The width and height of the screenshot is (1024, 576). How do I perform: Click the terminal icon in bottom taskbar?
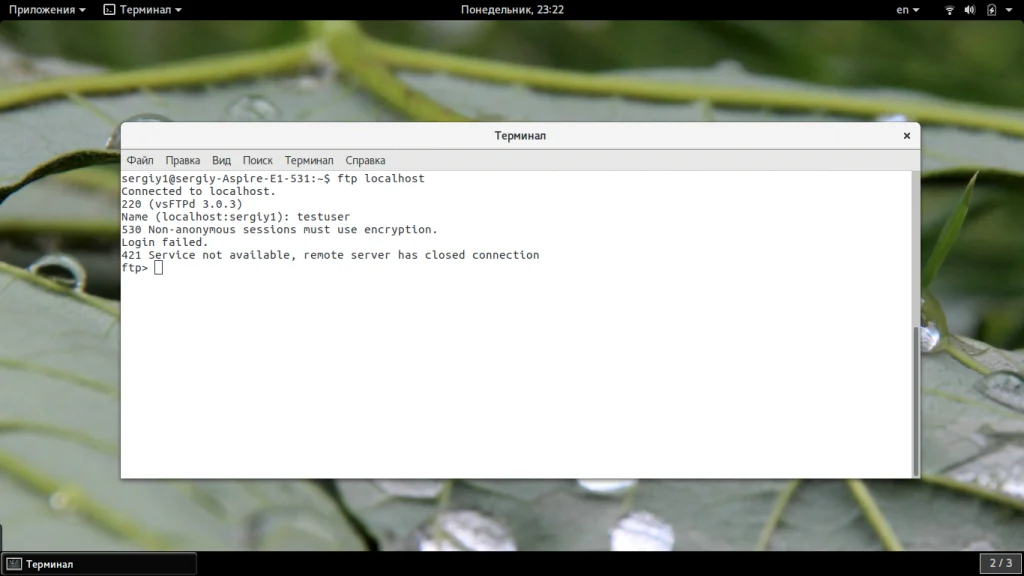tap(14, 564)
